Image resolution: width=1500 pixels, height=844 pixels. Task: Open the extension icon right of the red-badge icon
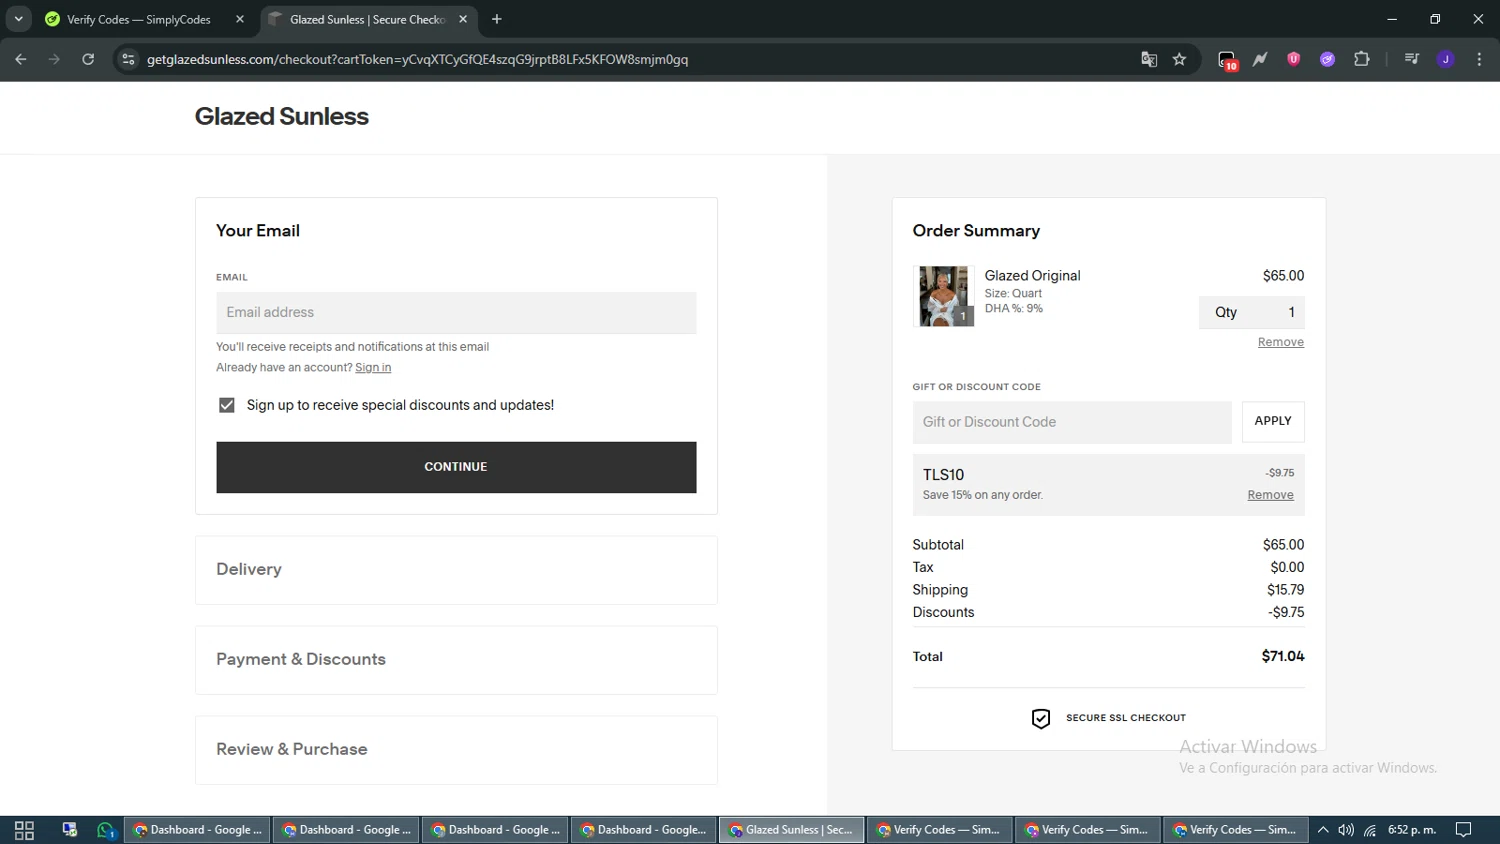pyautogui.click(x=1260, y=59)
